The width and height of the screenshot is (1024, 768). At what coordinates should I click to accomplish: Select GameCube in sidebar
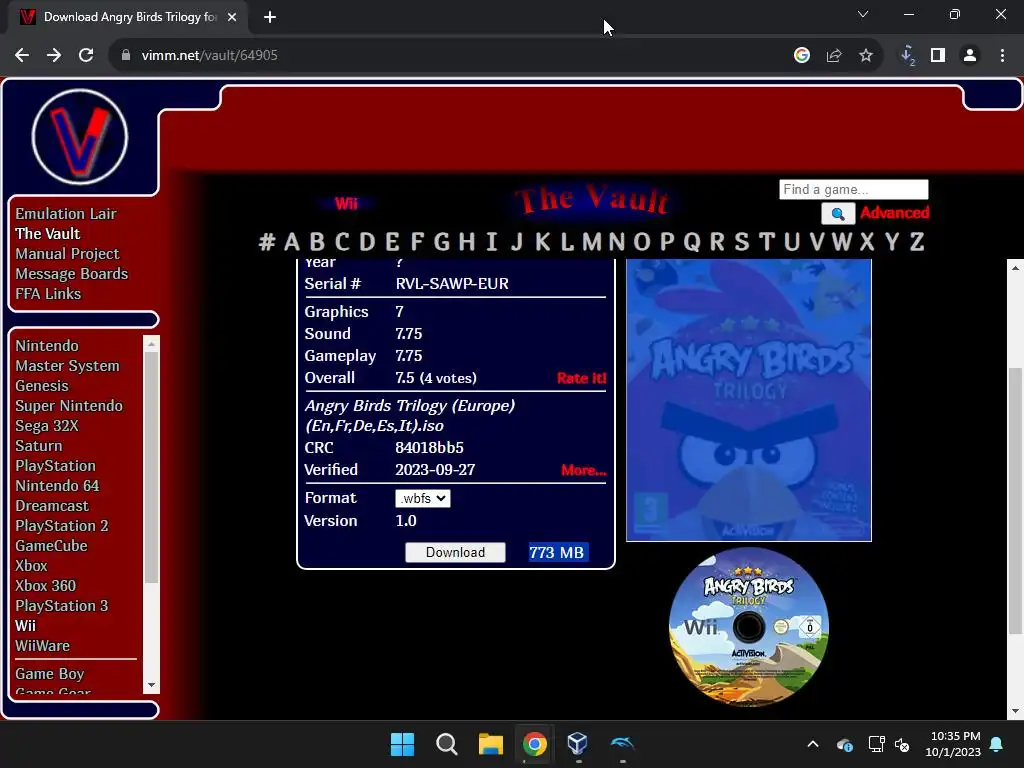tap(52, 546)
